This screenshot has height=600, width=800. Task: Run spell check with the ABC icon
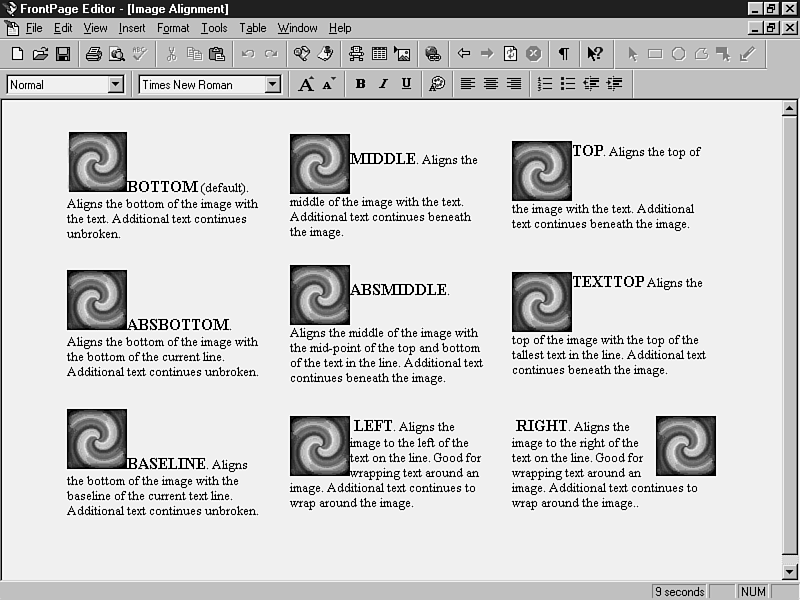coord(140,54)
